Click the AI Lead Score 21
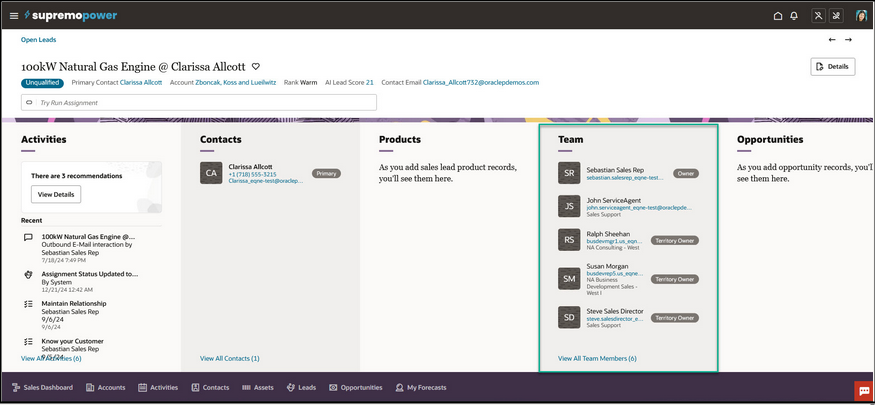Screen dimensions: 875x405 pyautogui.click(x=369, y=83)
